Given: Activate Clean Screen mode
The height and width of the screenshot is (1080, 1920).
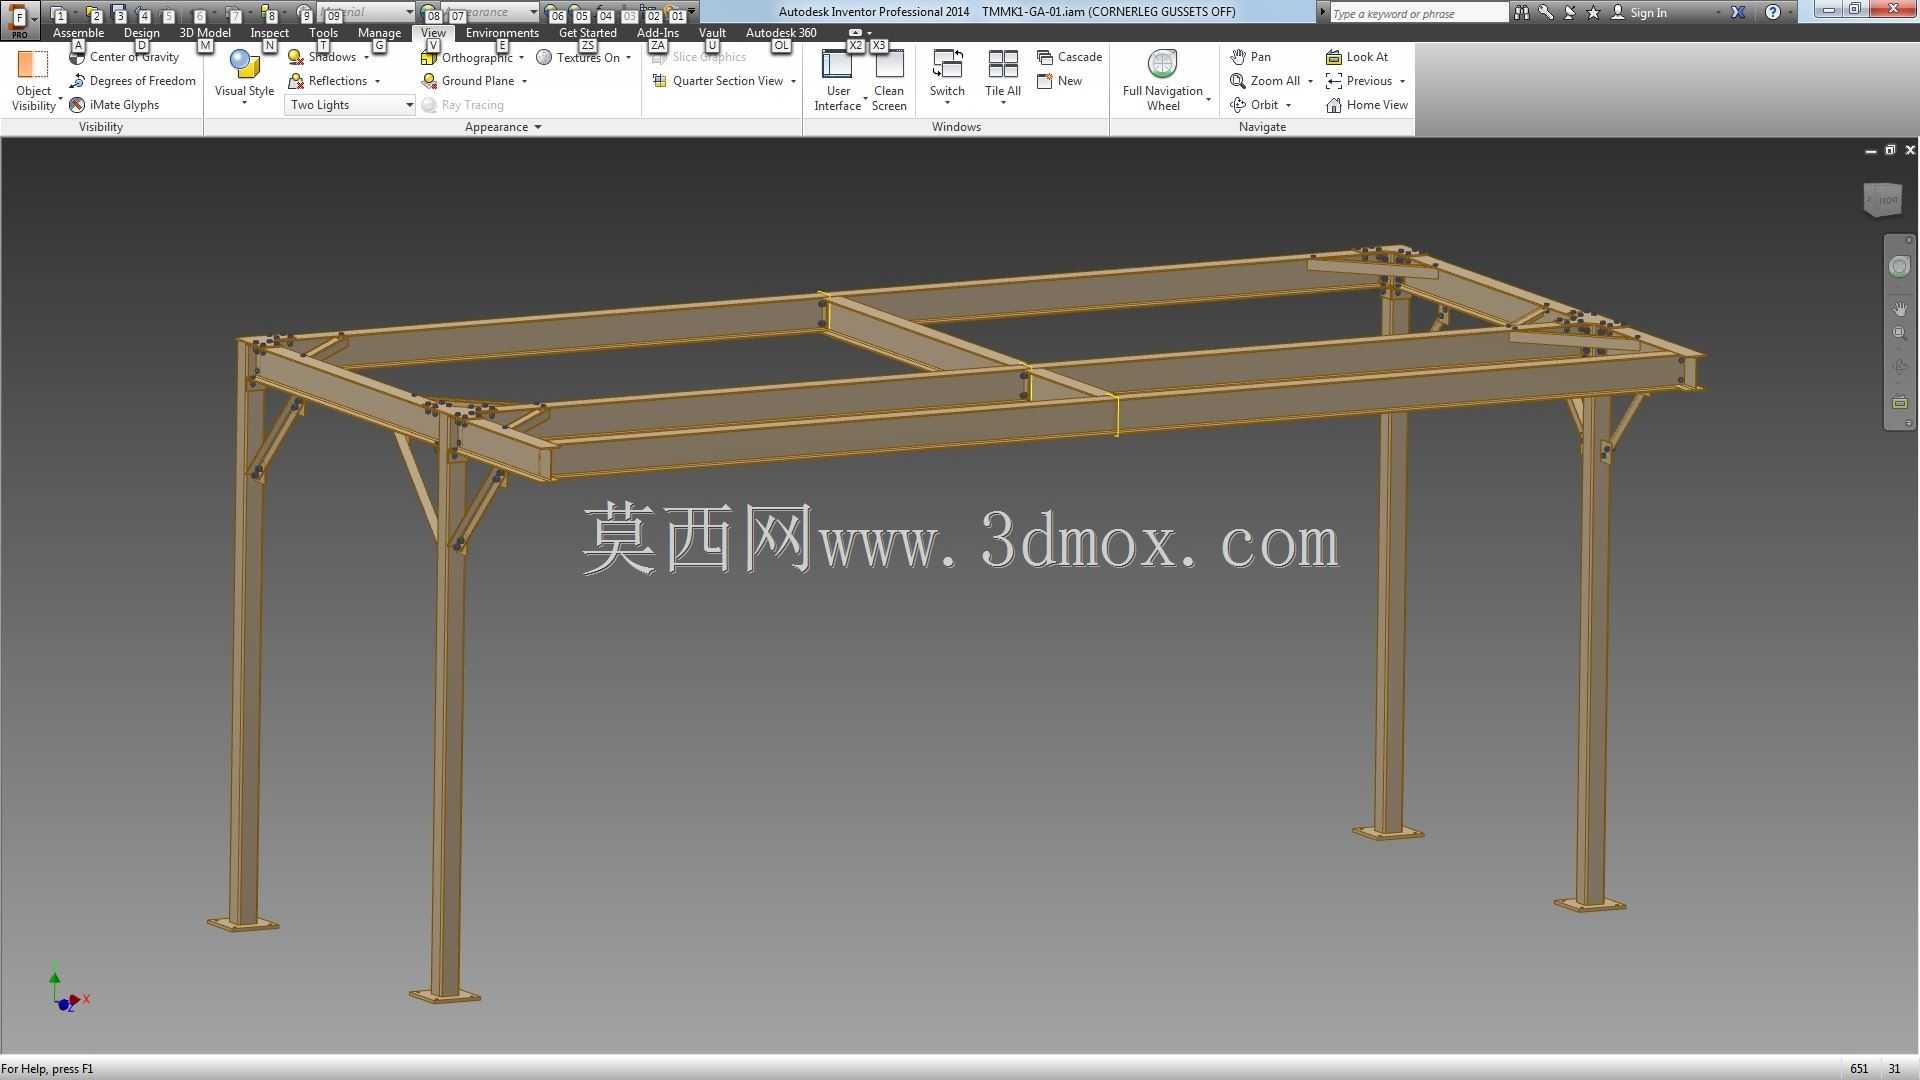Looking at the screenshot, I should coord(889,80).
